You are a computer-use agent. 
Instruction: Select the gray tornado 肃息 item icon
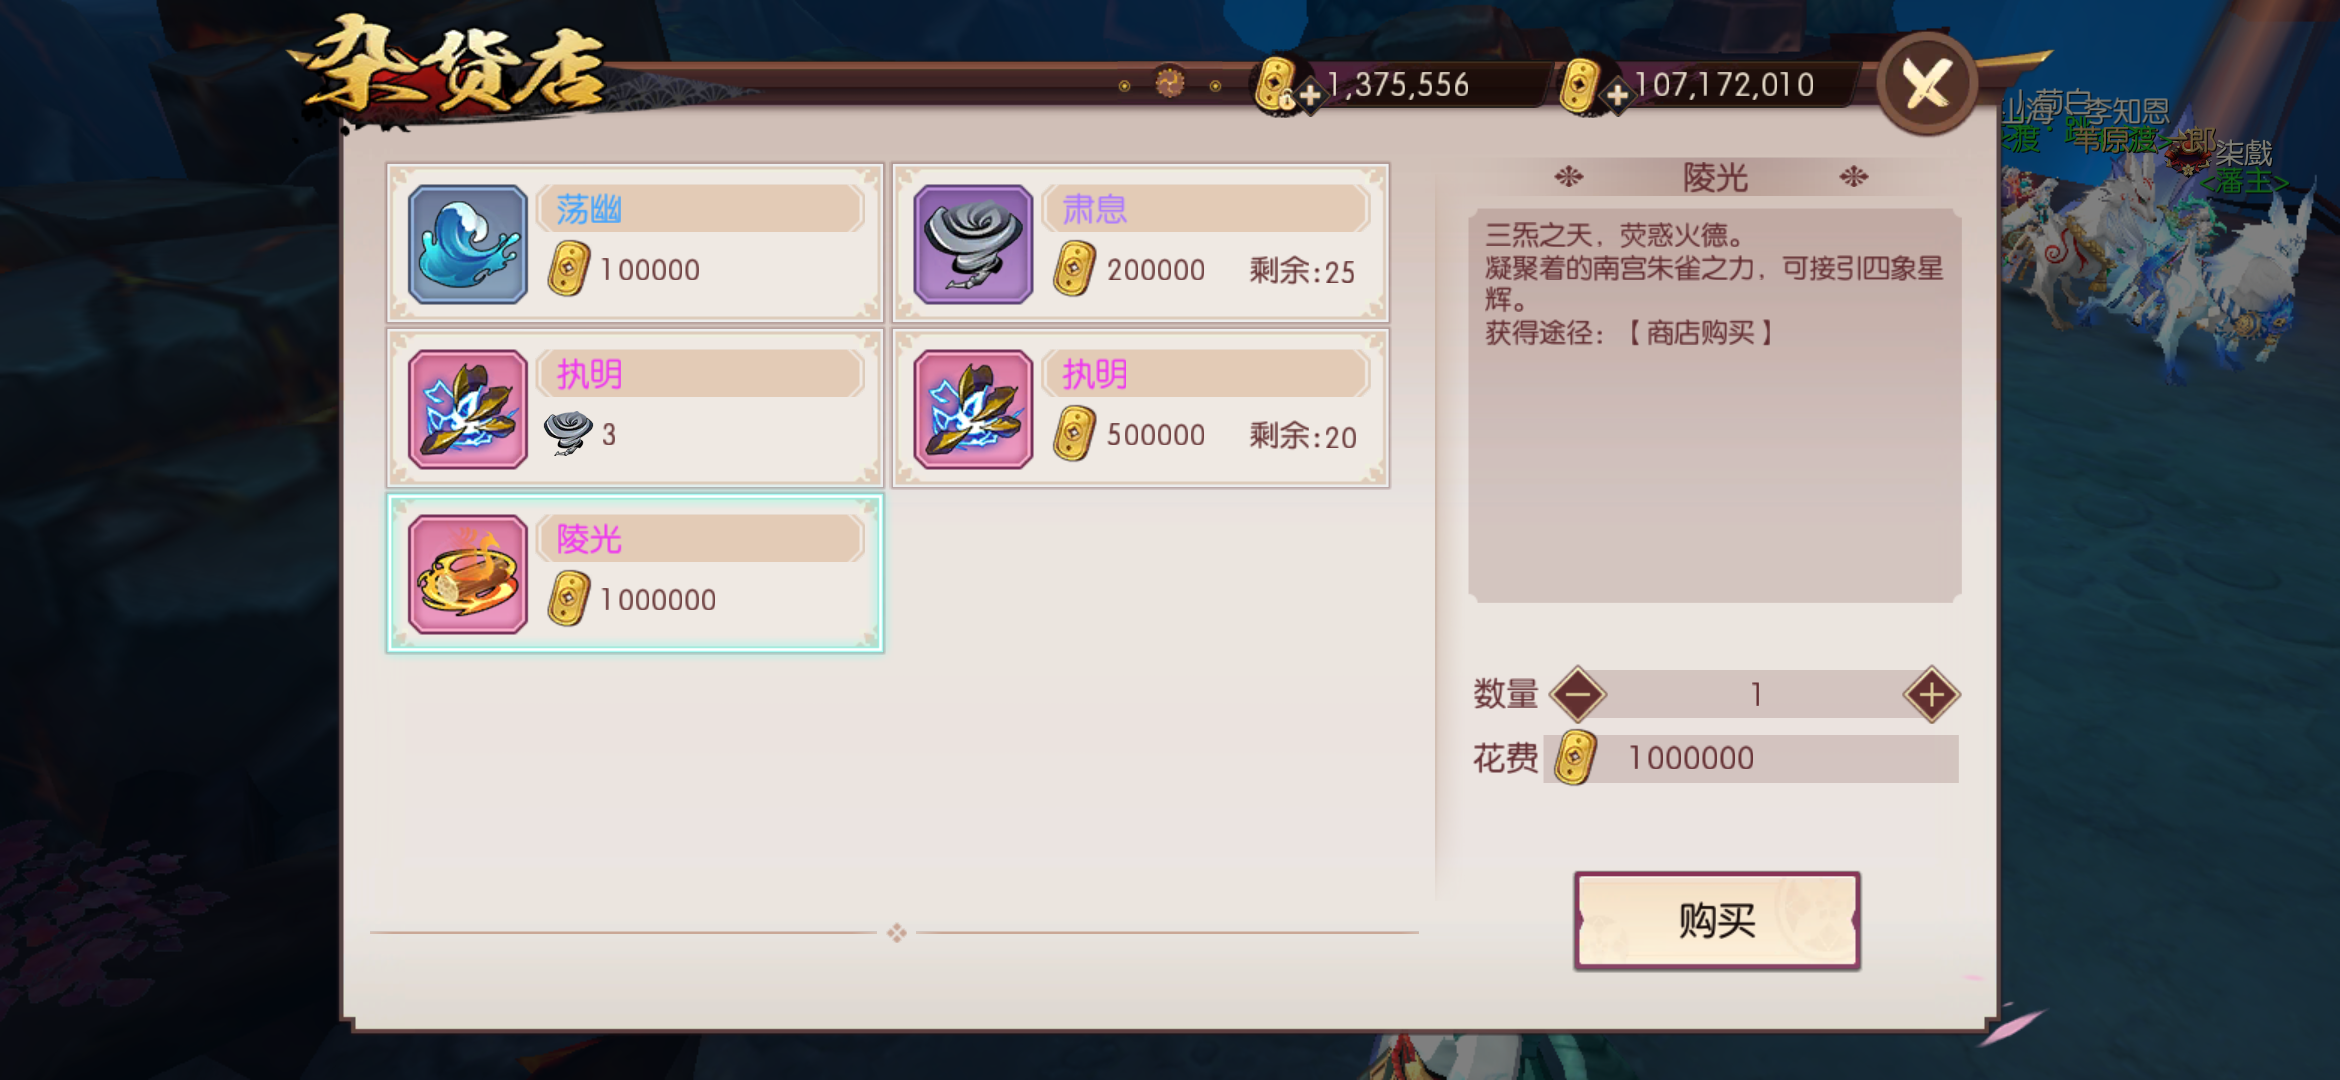point(973,243)
